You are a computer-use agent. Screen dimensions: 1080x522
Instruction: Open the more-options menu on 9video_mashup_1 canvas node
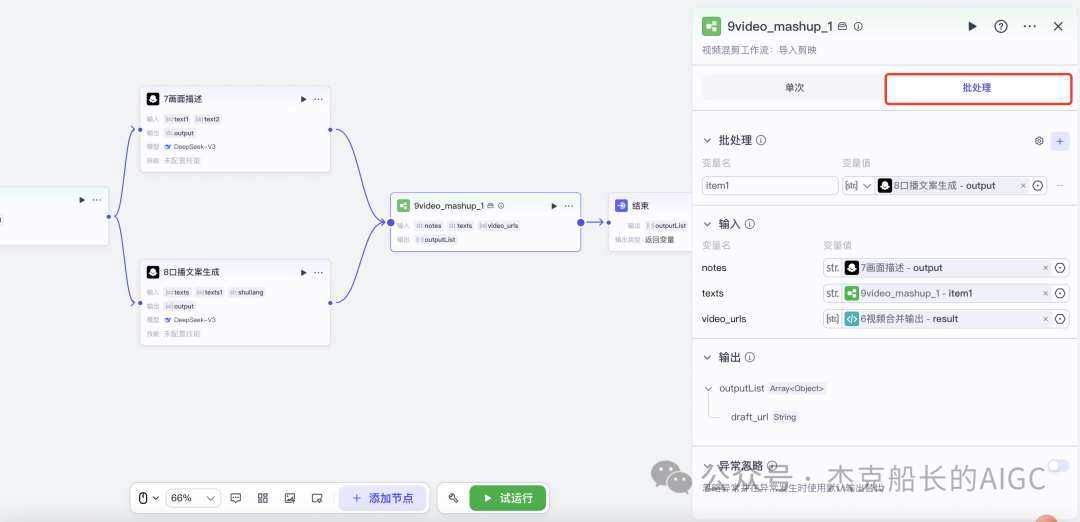(569, 205)
